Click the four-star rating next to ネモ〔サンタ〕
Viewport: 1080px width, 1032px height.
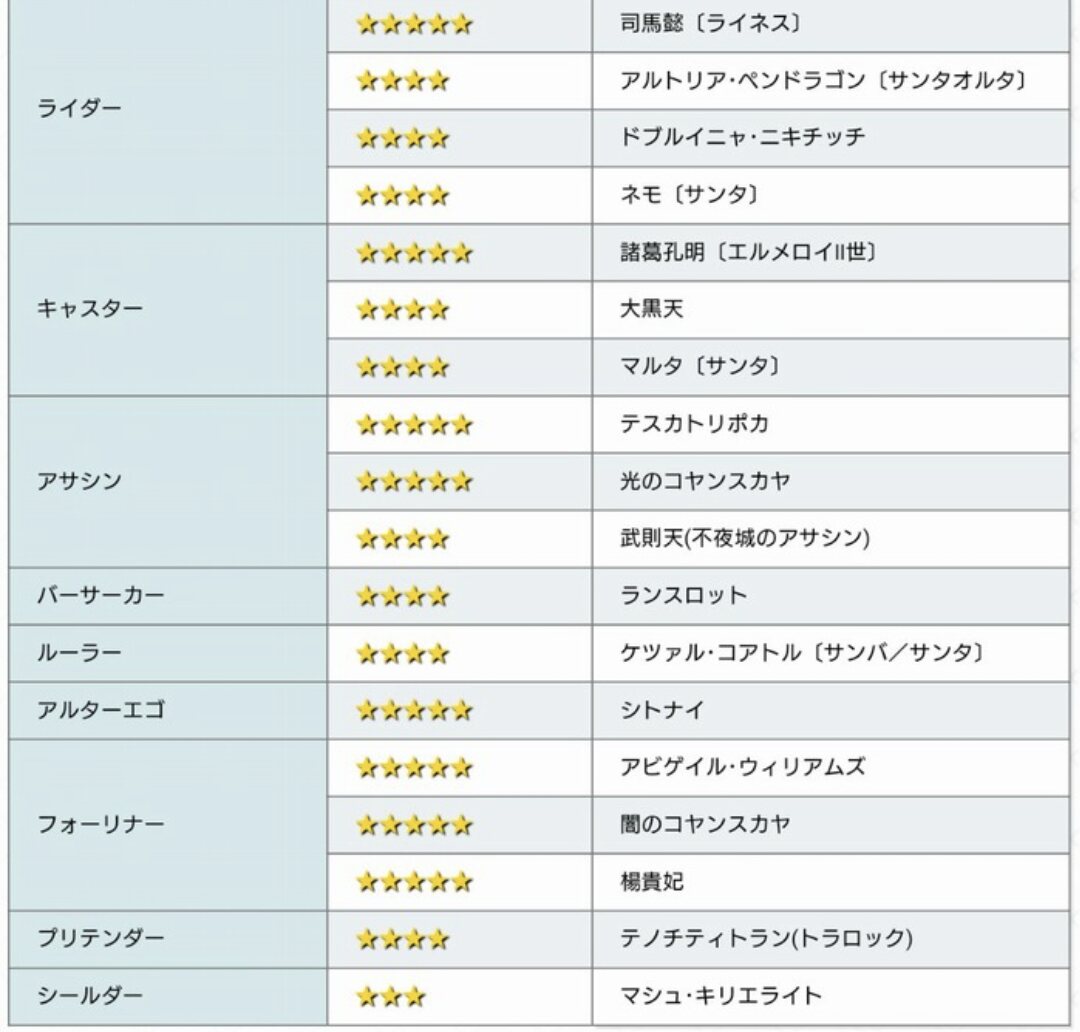pyautogui.click(x=402, y=196)
